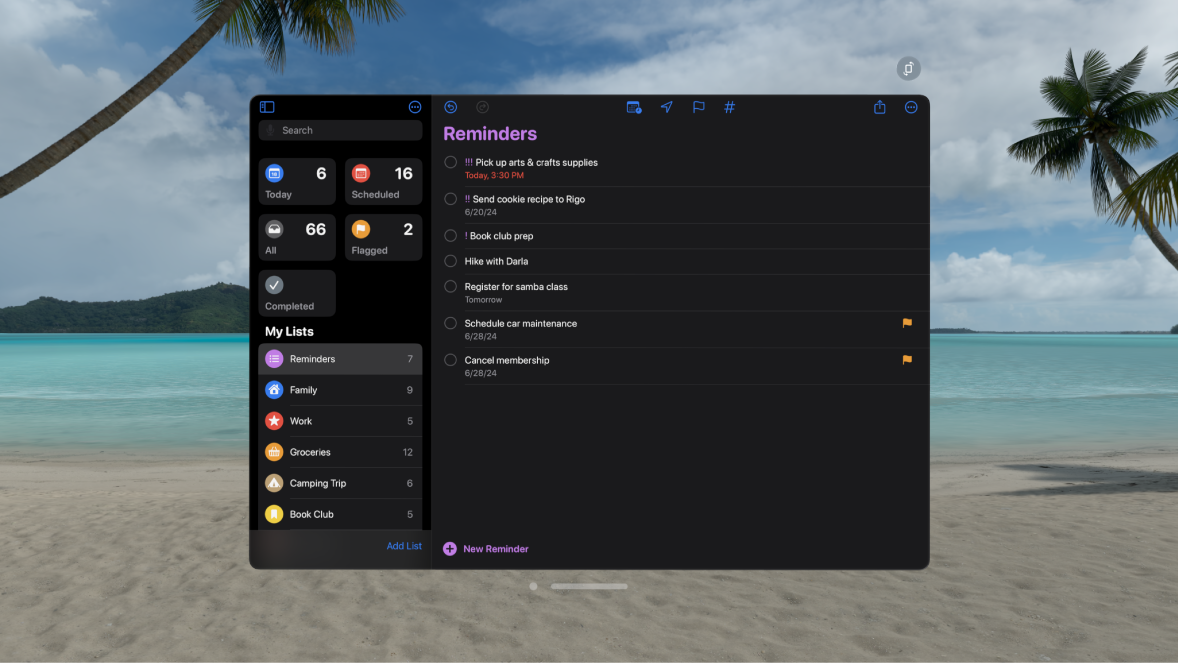The image size is (1178, 666).
Task: Open the Scheduled smart list
Action: (x=383, y=181)
